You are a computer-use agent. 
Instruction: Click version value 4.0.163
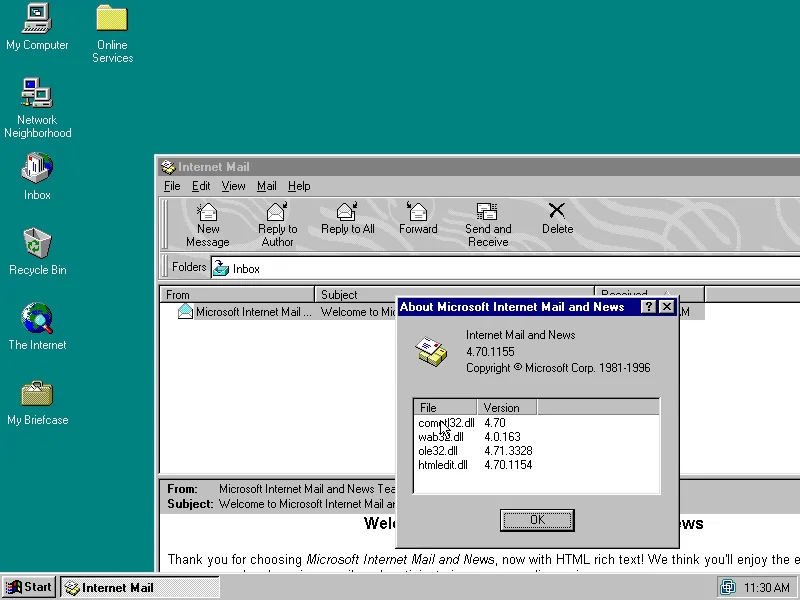coord(503,437)
